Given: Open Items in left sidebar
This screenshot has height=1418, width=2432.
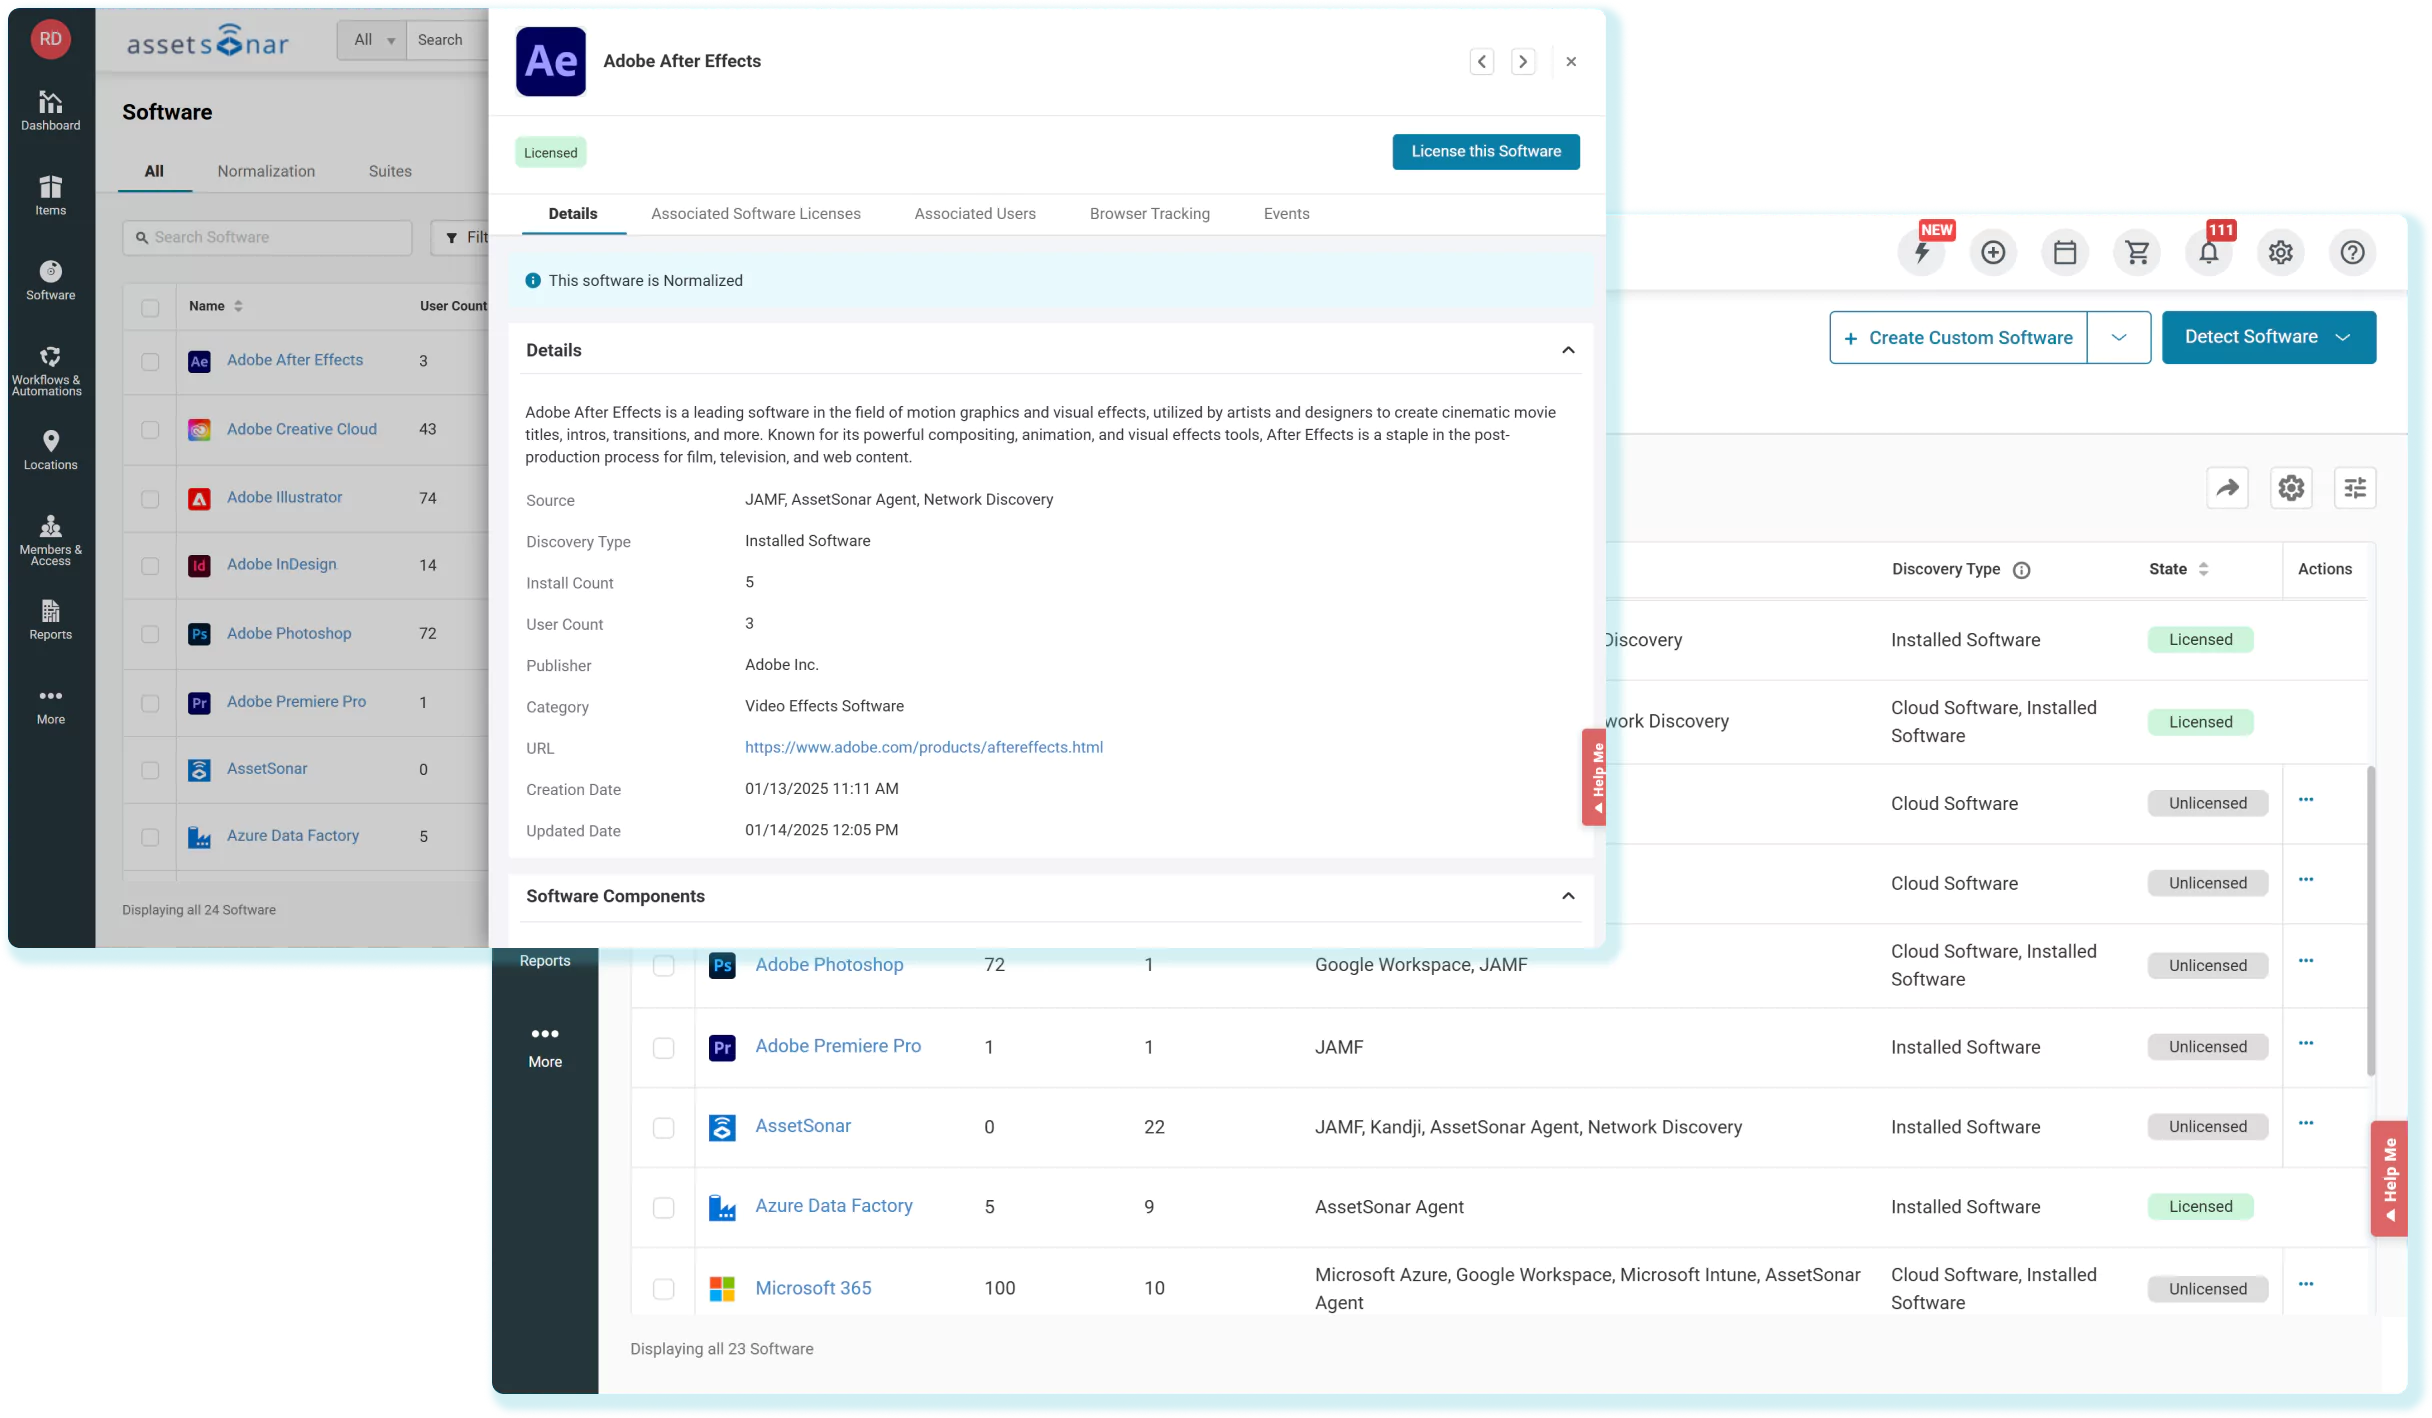Looking at the screenshot, I should point(50,195).
